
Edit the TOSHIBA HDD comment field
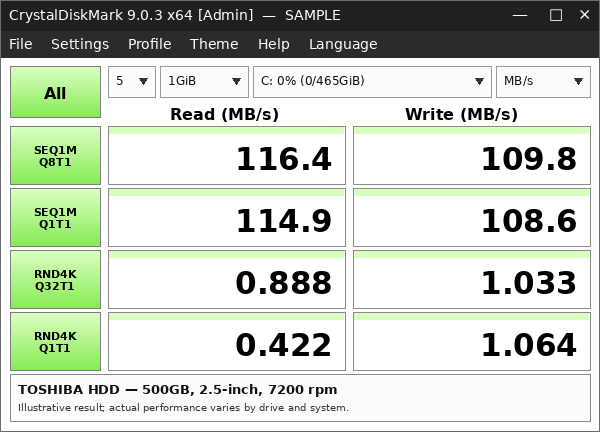300,398
